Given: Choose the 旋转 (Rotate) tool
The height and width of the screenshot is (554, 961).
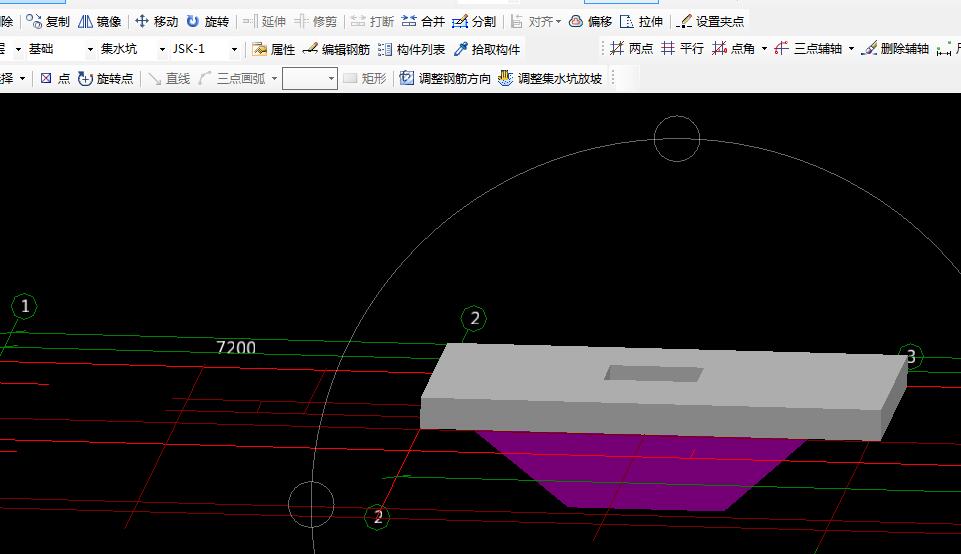Looking at the screenshot, I should pos(208,21).
